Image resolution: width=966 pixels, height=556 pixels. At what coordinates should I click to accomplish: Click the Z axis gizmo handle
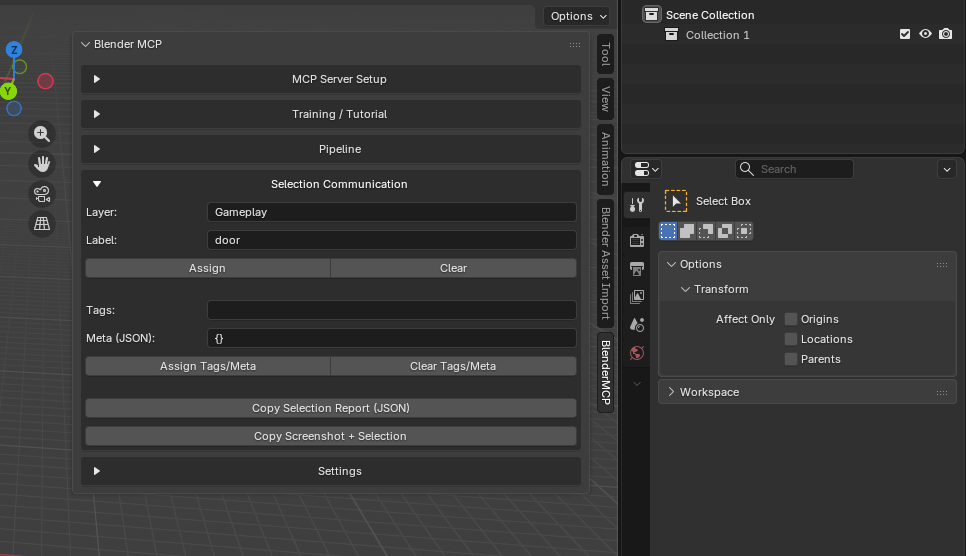[14, 50]
